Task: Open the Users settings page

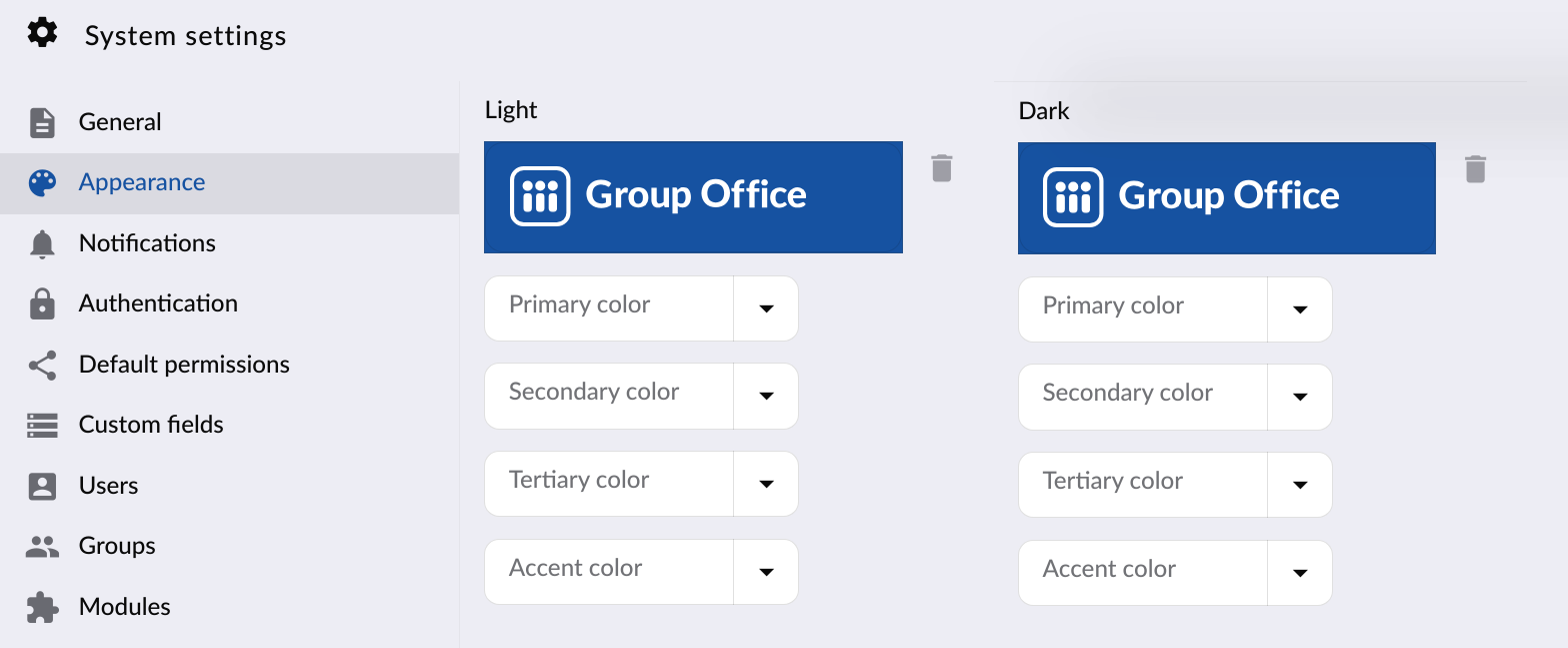Action: coord(229,486)
